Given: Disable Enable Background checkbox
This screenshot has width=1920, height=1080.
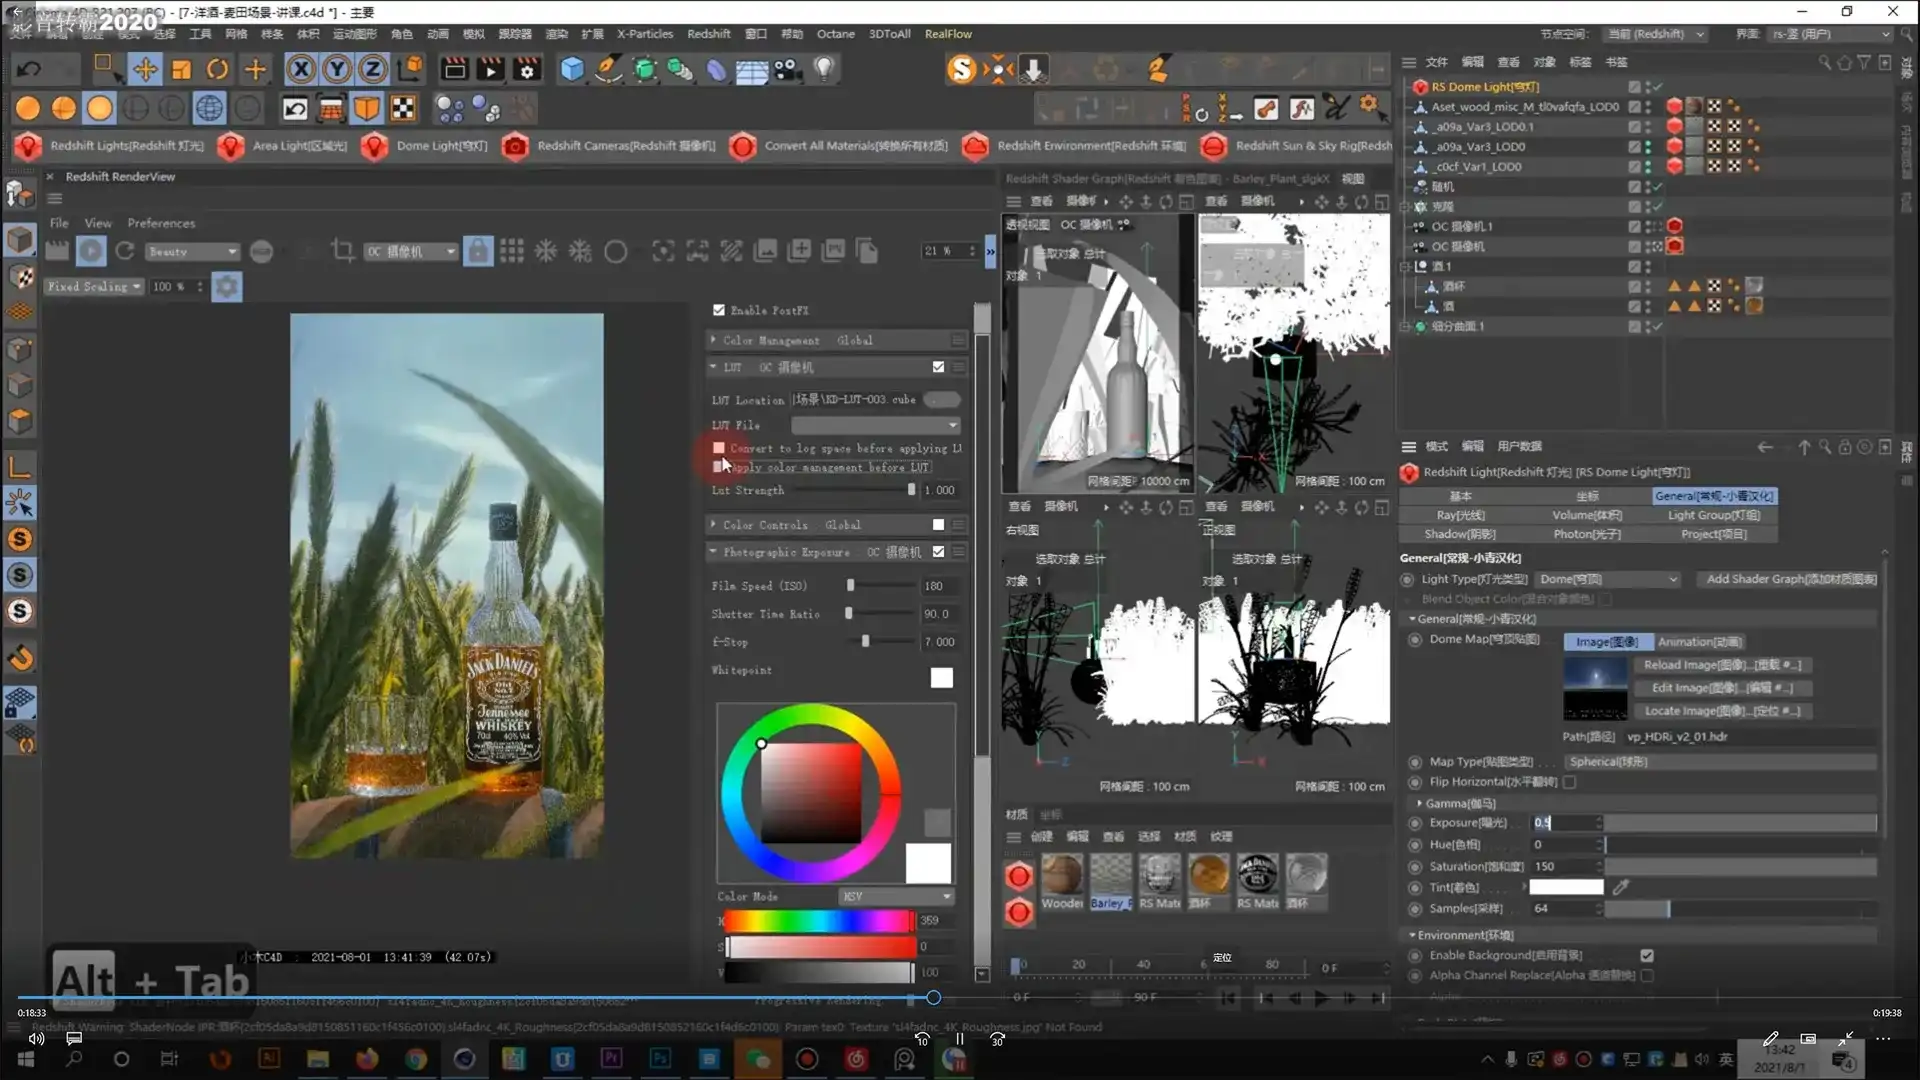Looking at the screenshot, I should (x=1647, y=955).
